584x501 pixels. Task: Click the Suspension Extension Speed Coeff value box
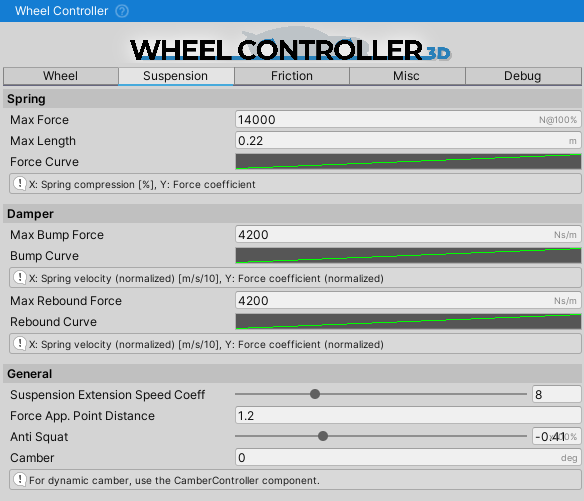click(x=556, y=394)
